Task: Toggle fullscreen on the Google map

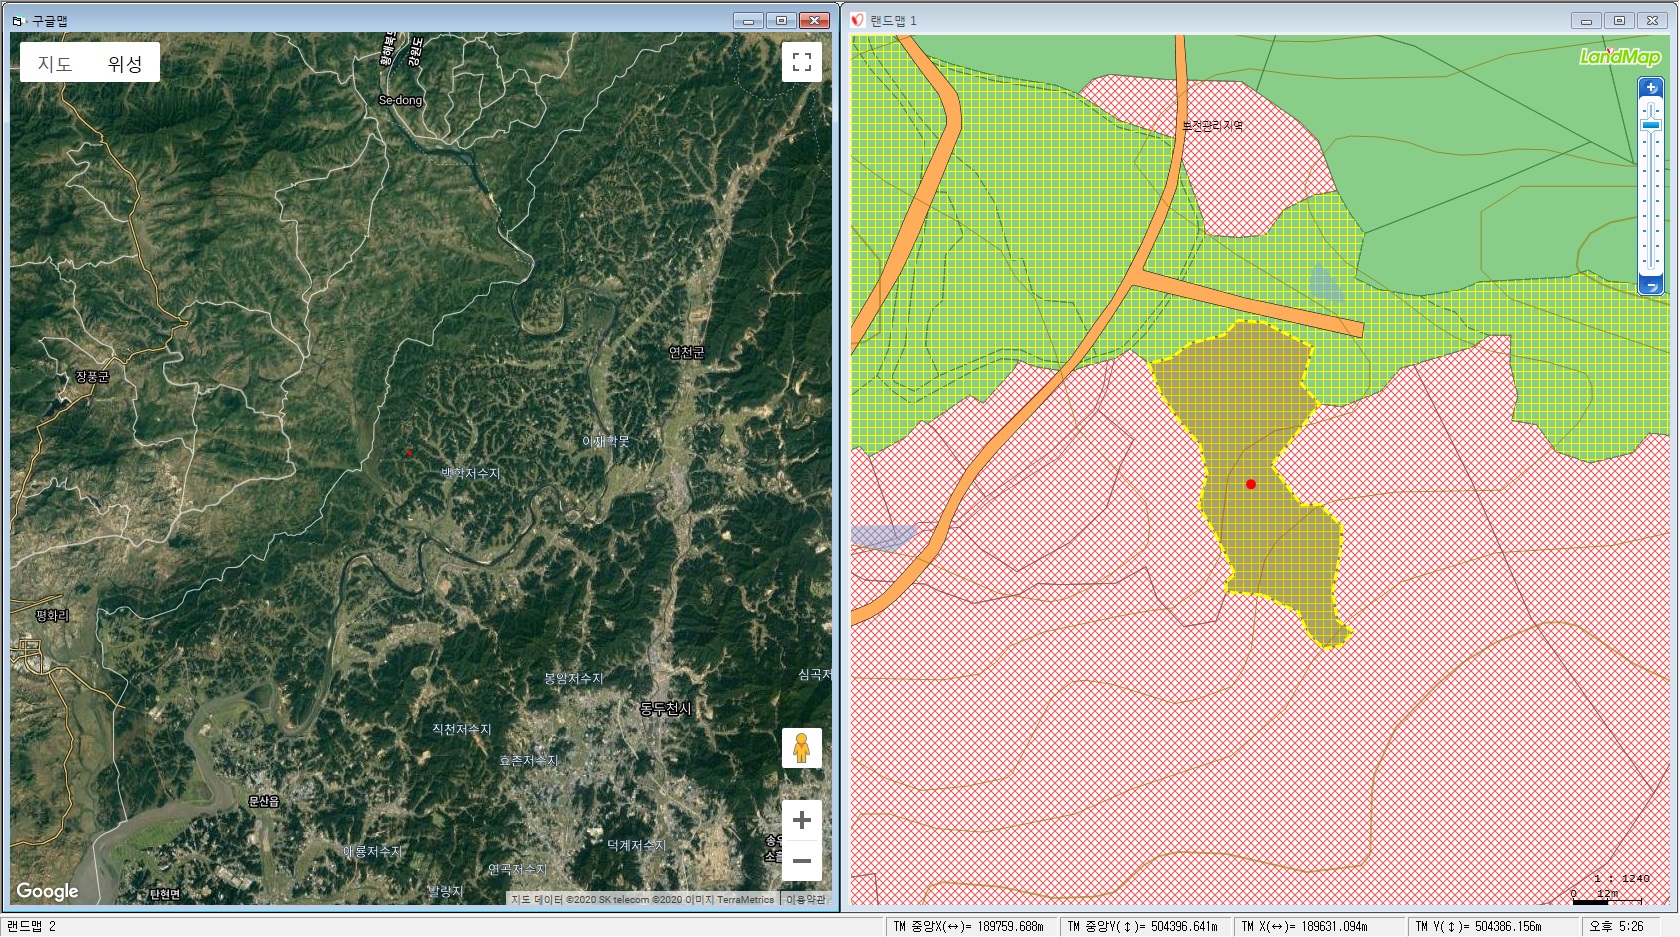Action: pos(802,62)
